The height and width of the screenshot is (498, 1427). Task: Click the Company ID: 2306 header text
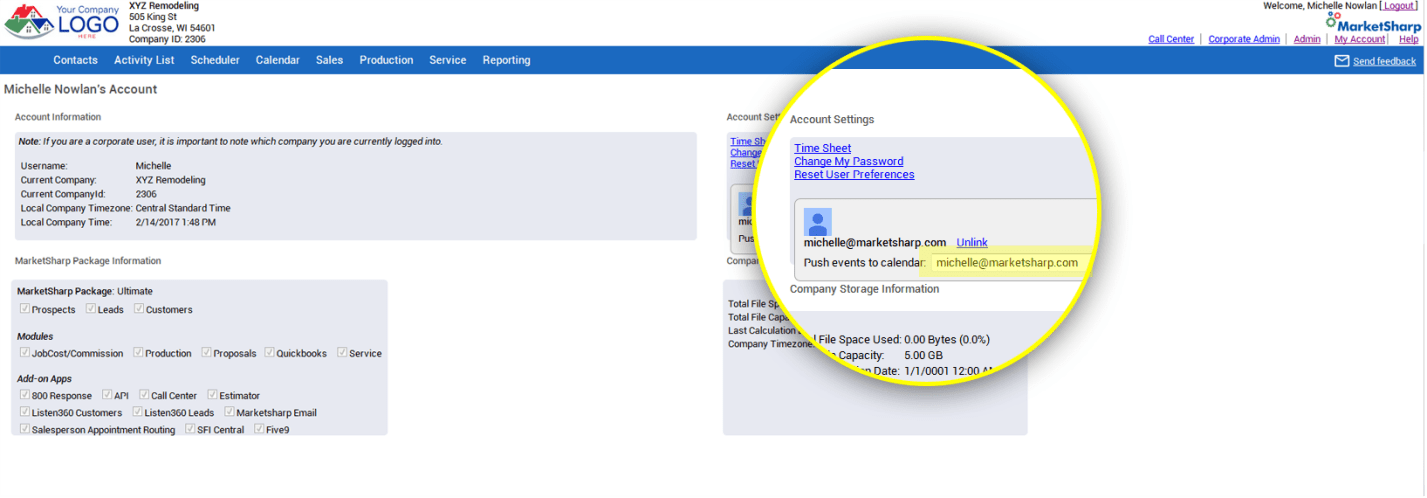(167, 39)
